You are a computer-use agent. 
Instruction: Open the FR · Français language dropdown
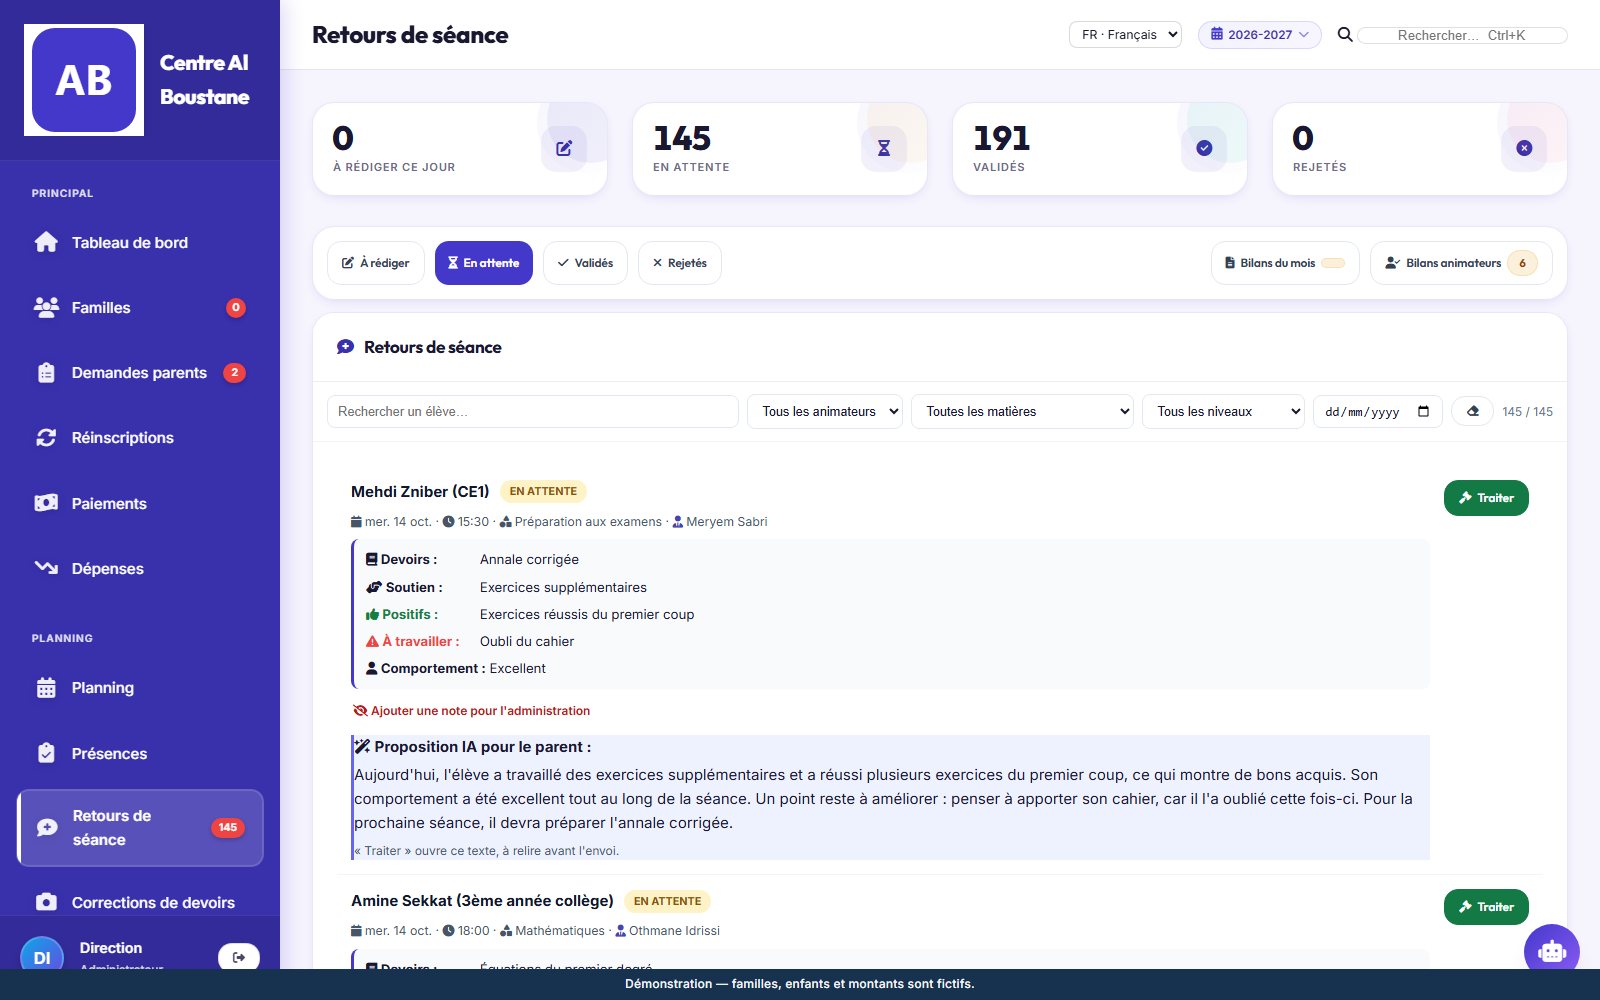click(1125, 34)
